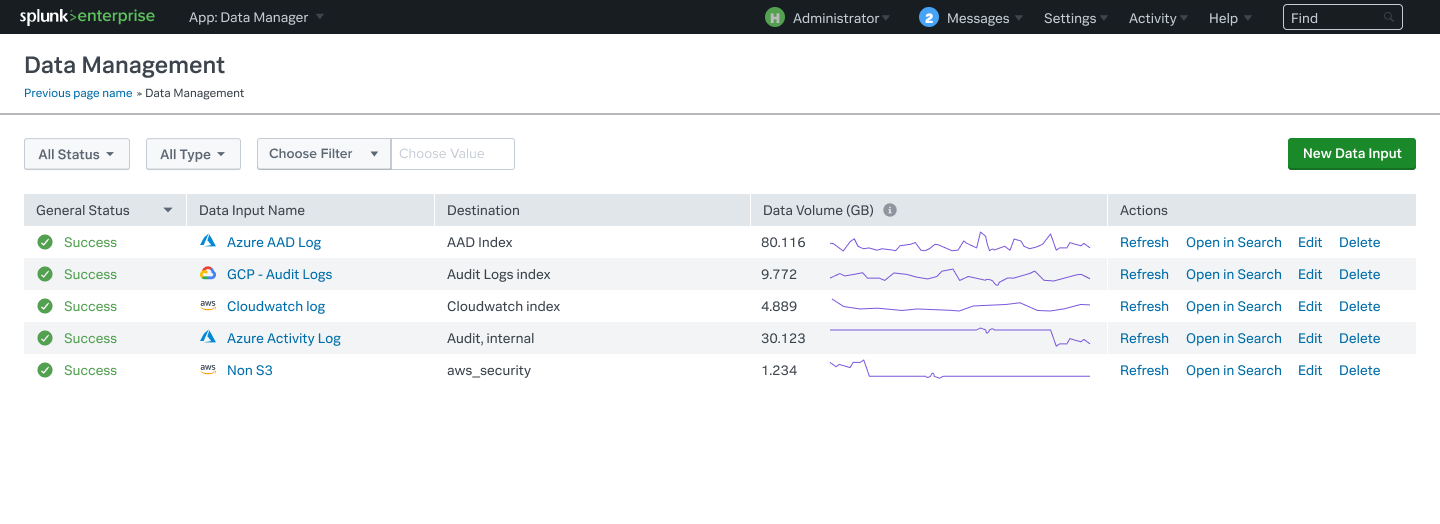Delete the Azure Activity Log input

tap(1359, 338)
